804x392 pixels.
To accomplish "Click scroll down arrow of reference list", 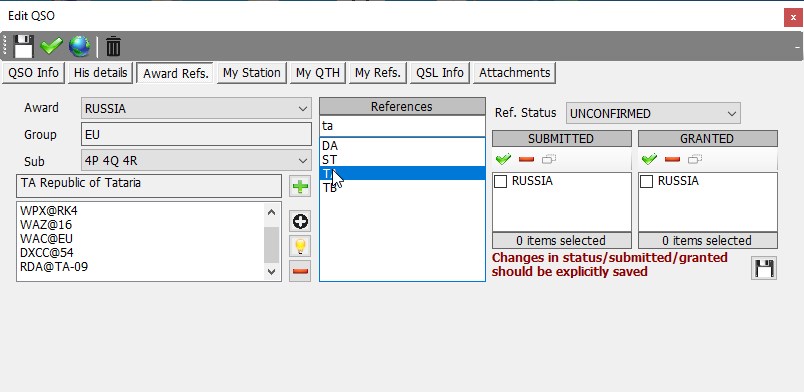I will [272, 272].
